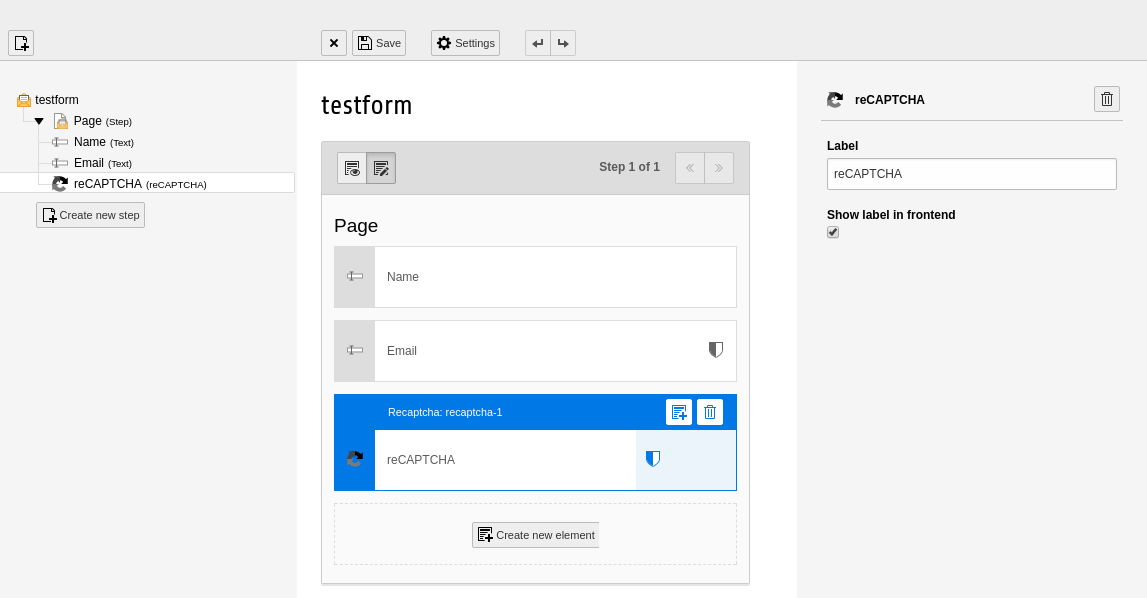Screen dimensions: 1147x598
Task: Click the Save button
Action: [x=379, y=43]
